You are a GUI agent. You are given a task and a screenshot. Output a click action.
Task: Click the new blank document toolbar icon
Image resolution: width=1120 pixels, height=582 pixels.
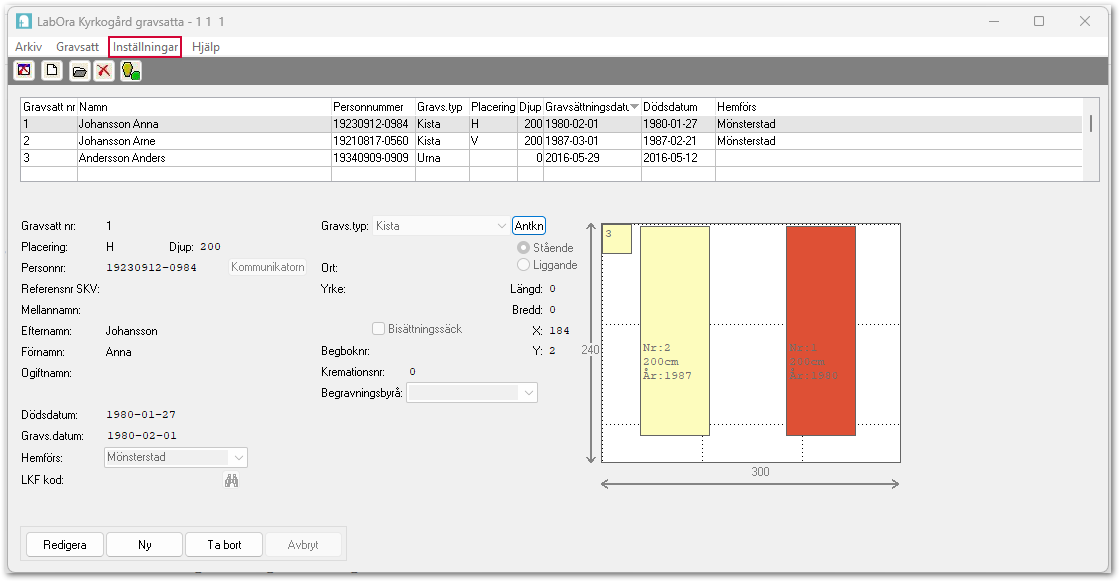(51, 70)
